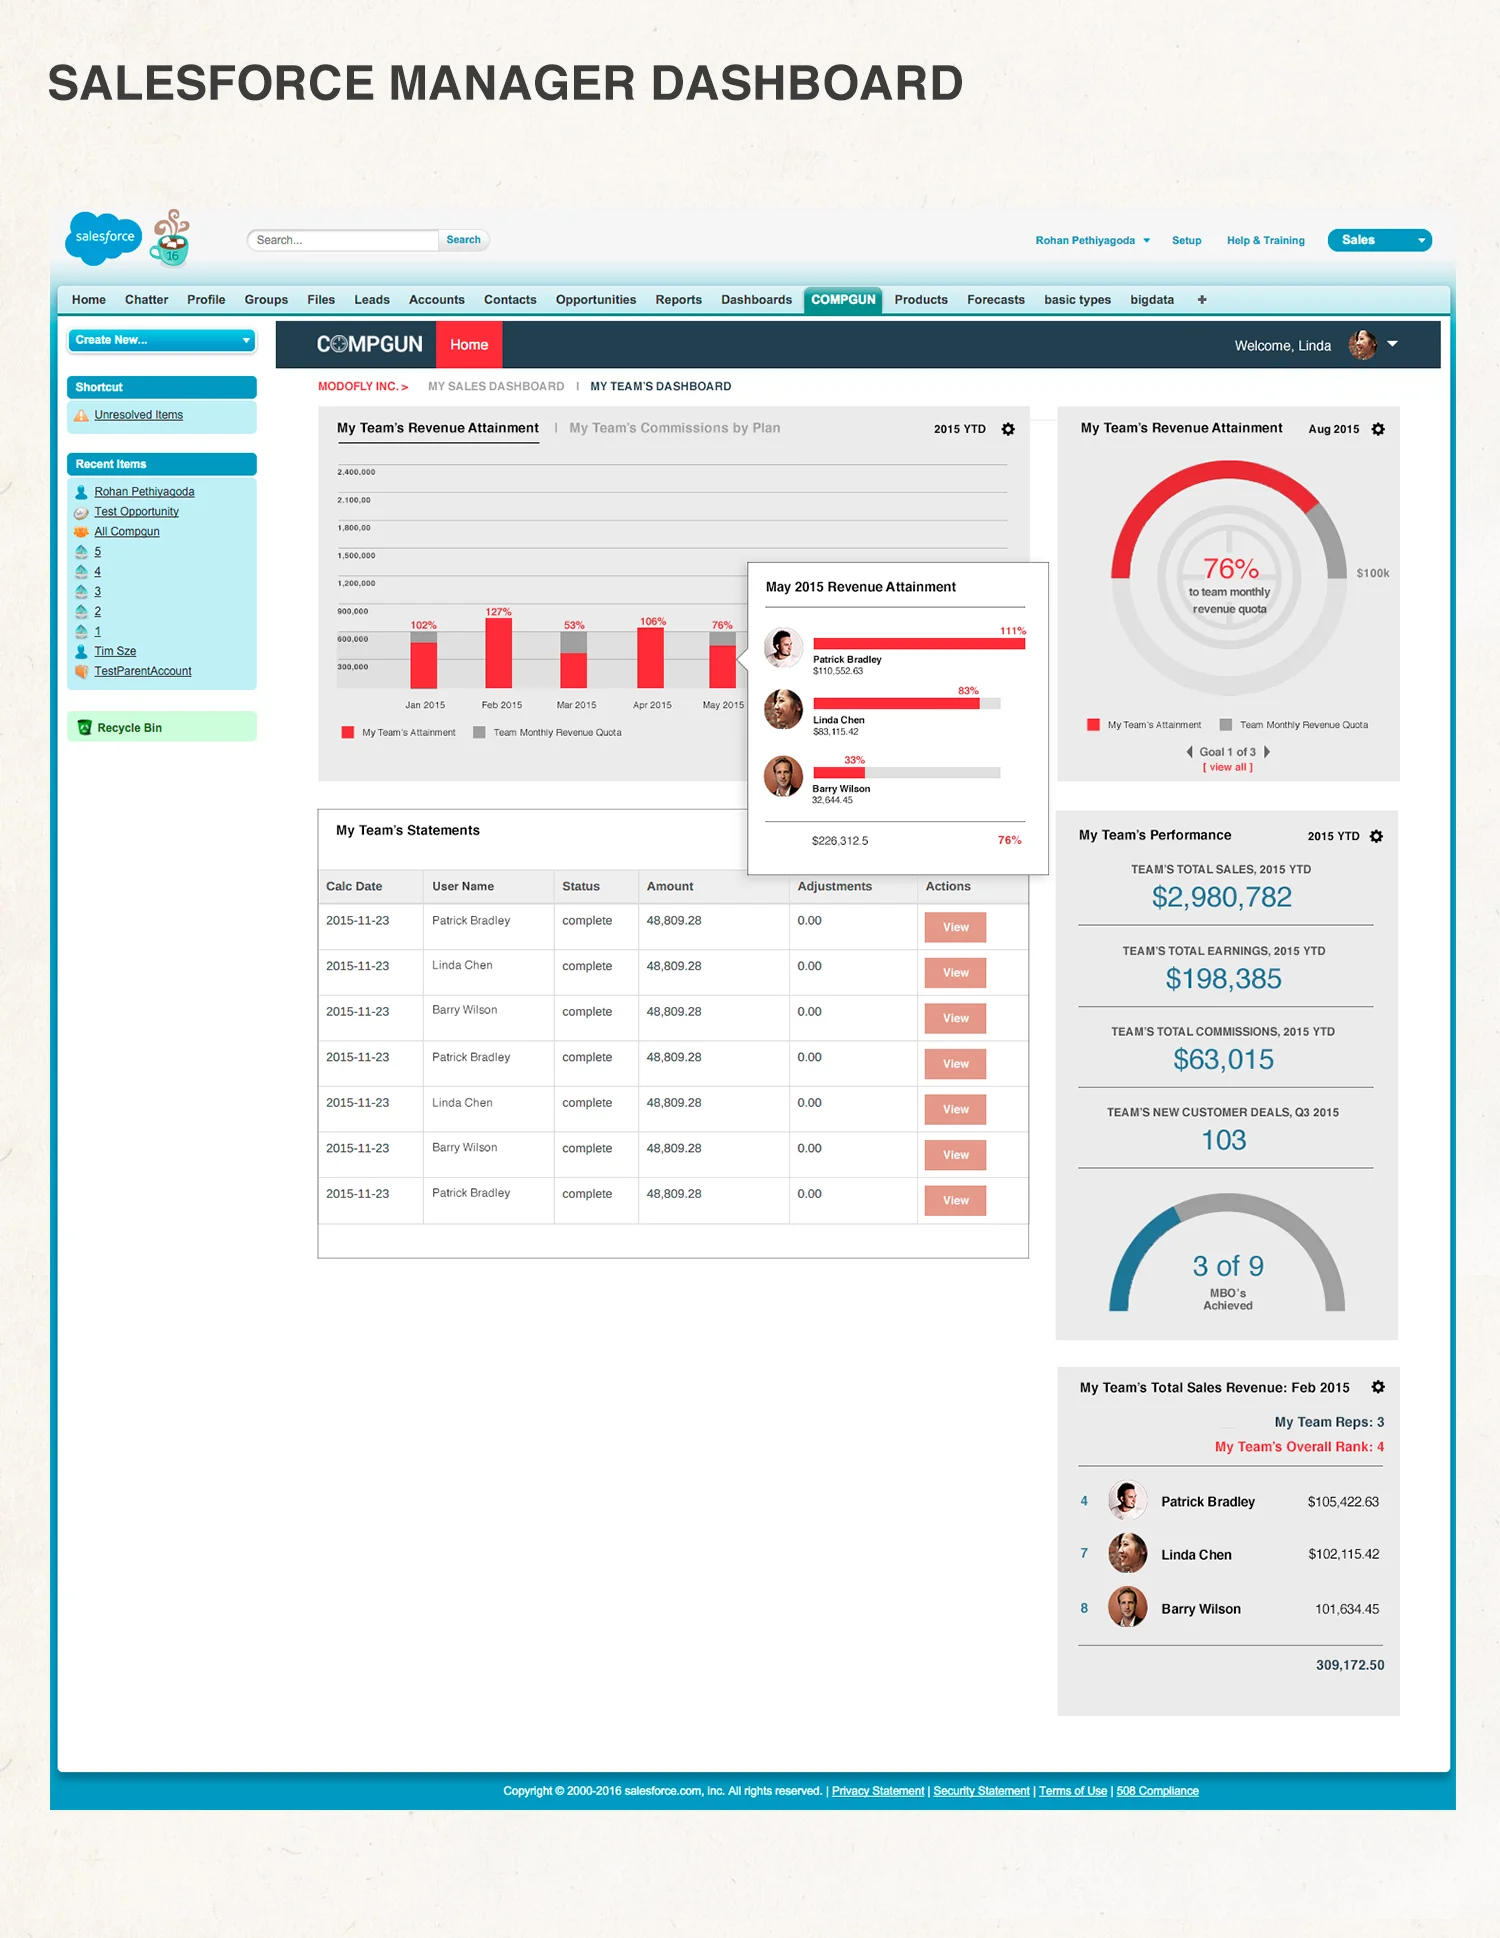View Linda Chen's first statement row
1500x1938 pixels.
[955, 973]
